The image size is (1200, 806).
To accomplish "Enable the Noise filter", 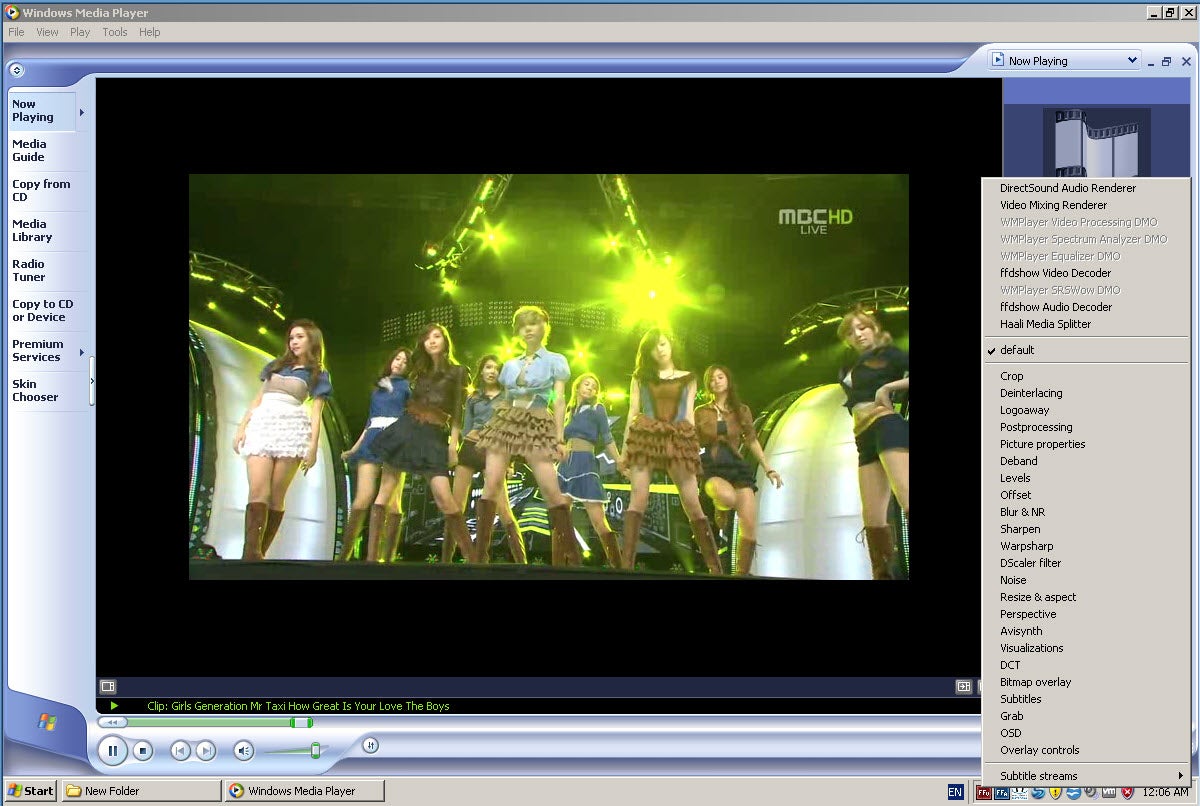I will click(1086, 580).
